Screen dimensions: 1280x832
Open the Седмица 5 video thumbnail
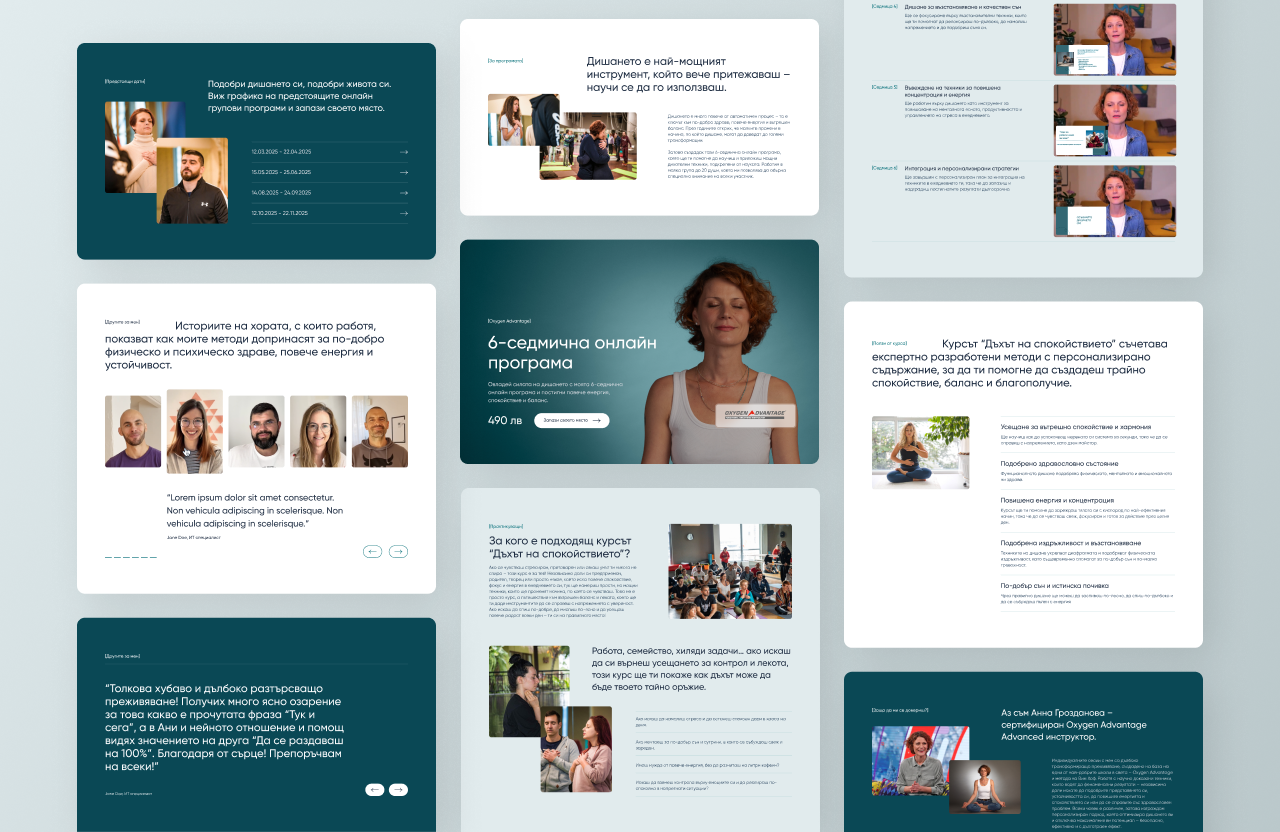click(x=1114, y=120)
